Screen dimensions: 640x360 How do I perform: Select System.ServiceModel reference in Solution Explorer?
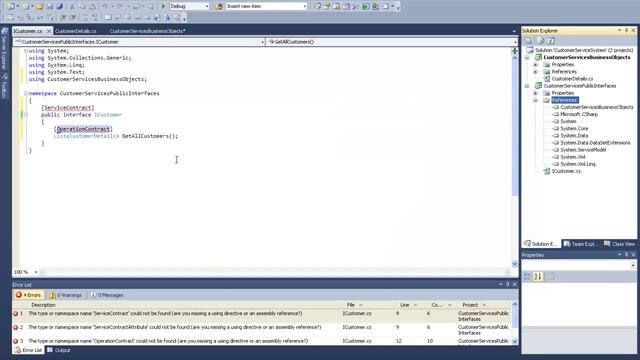(x=583, y=150)
